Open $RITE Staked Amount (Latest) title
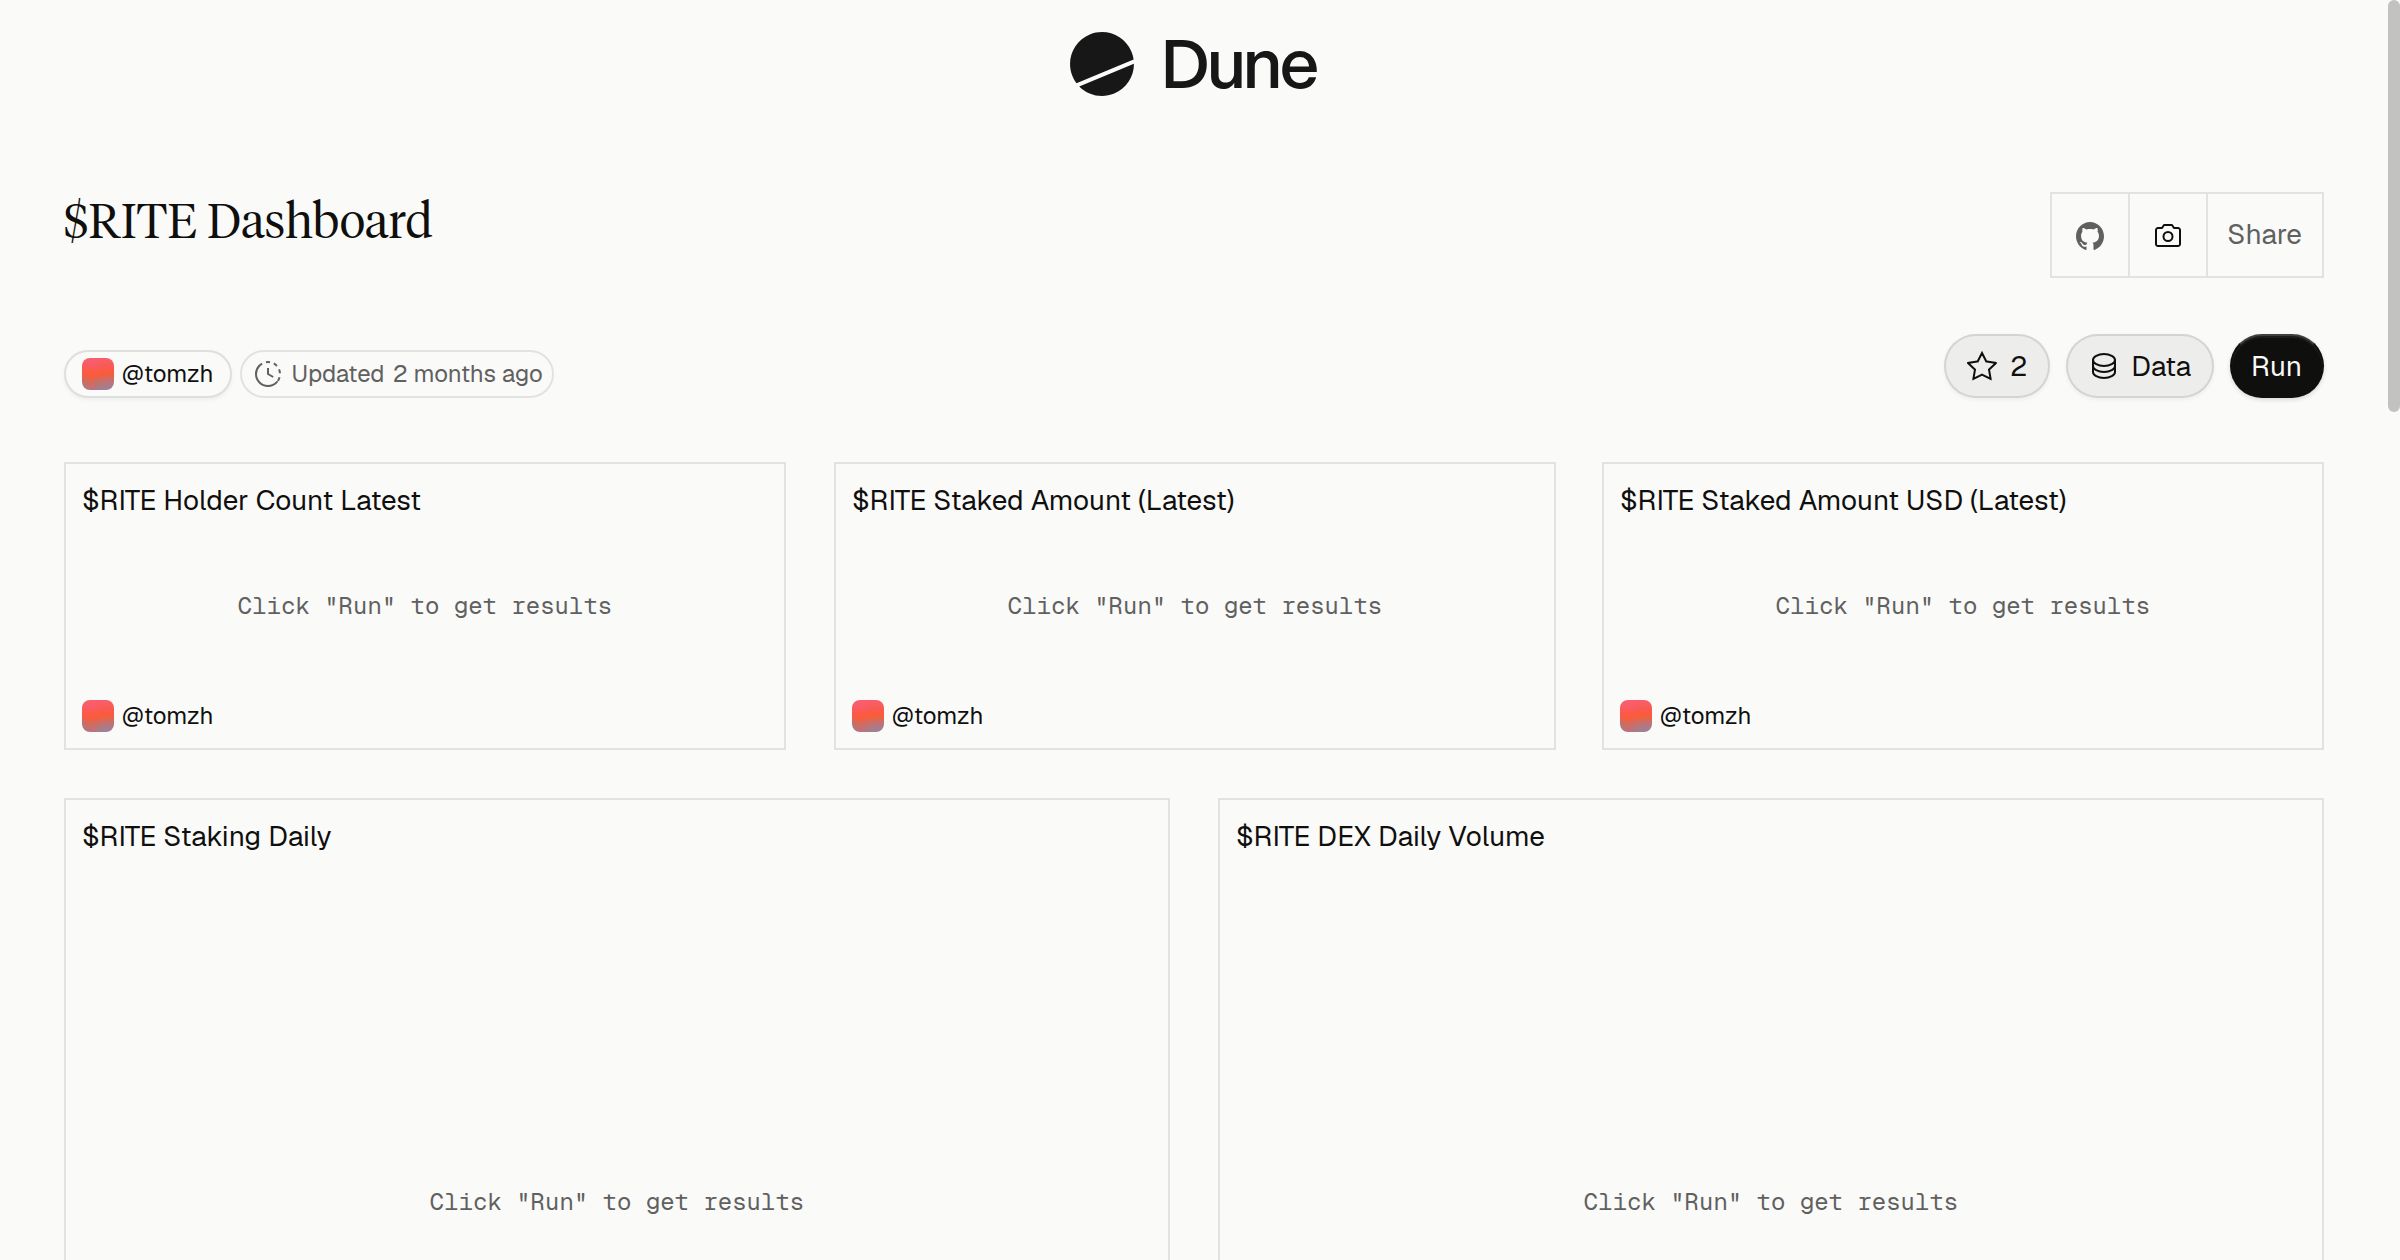The width and height of the screenshot is (2400, 1260). (x=1043, y=500)
